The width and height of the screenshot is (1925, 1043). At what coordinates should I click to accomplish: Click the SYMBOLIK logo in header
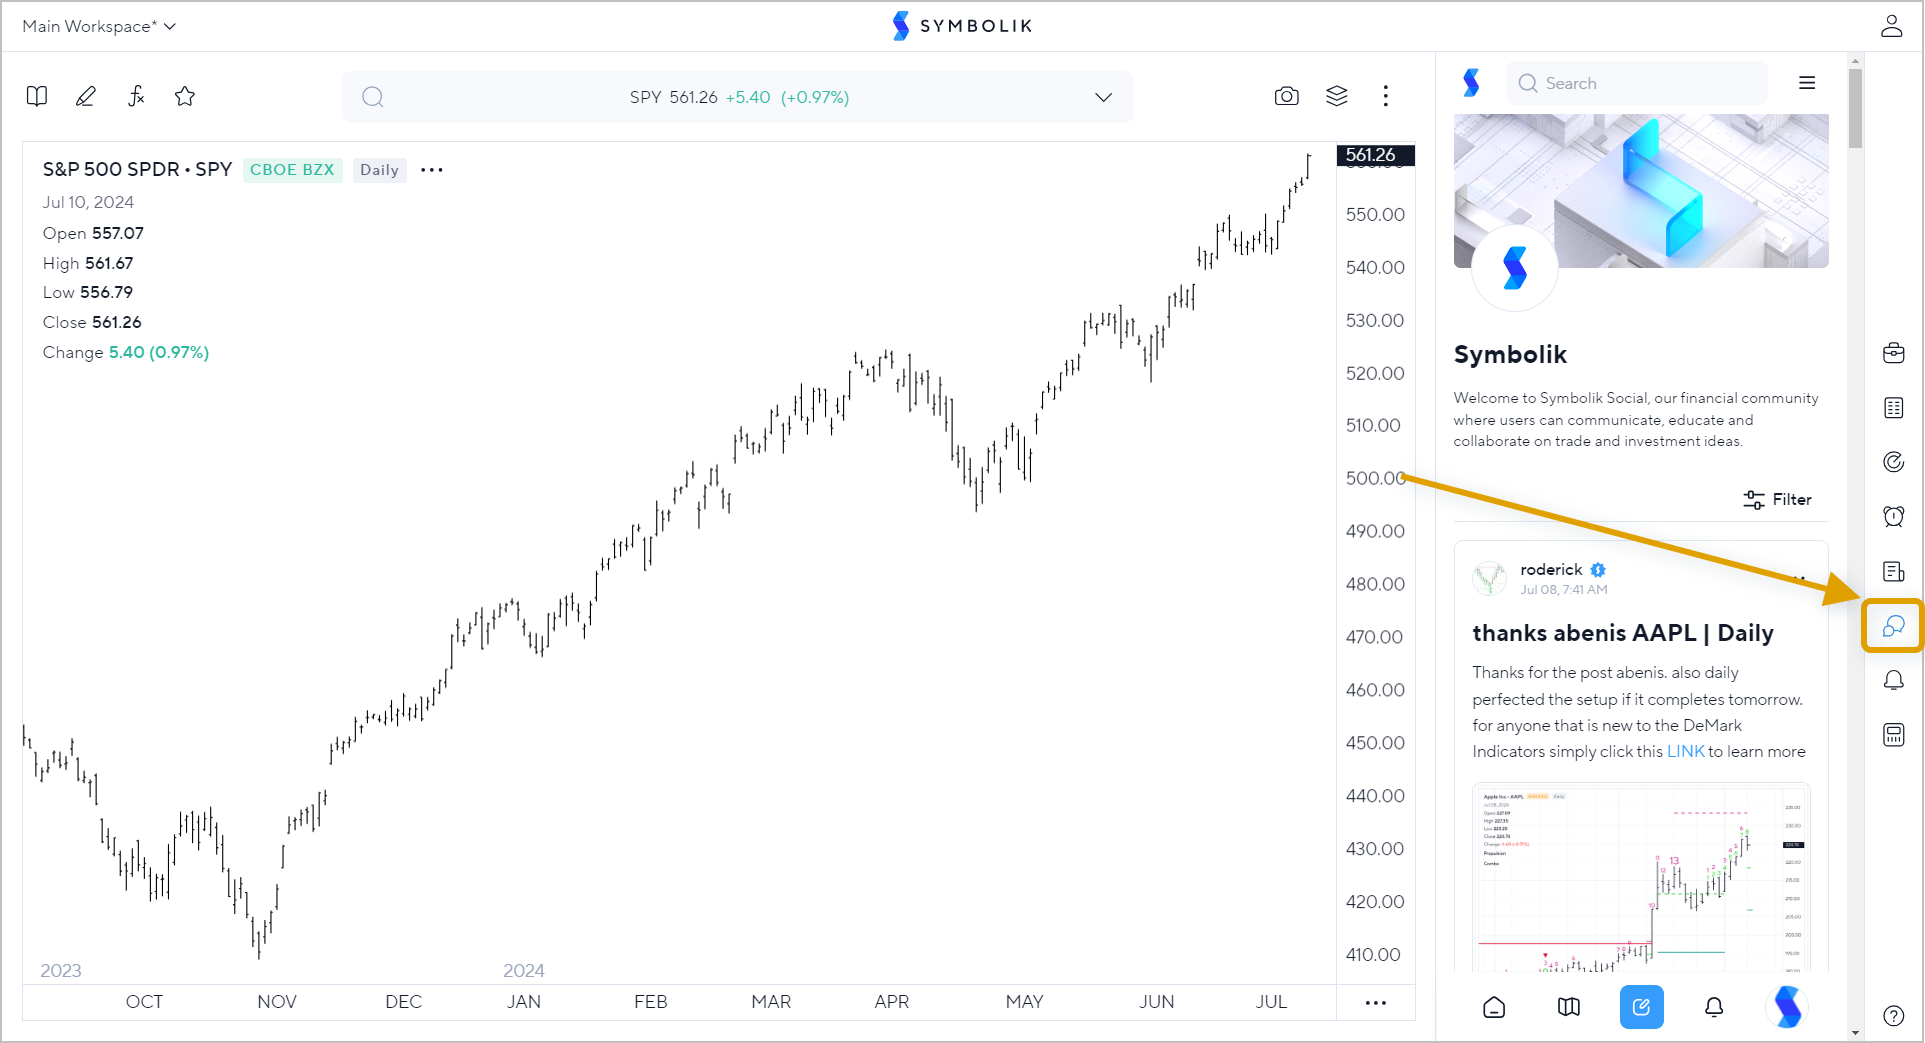pos(962,26)
